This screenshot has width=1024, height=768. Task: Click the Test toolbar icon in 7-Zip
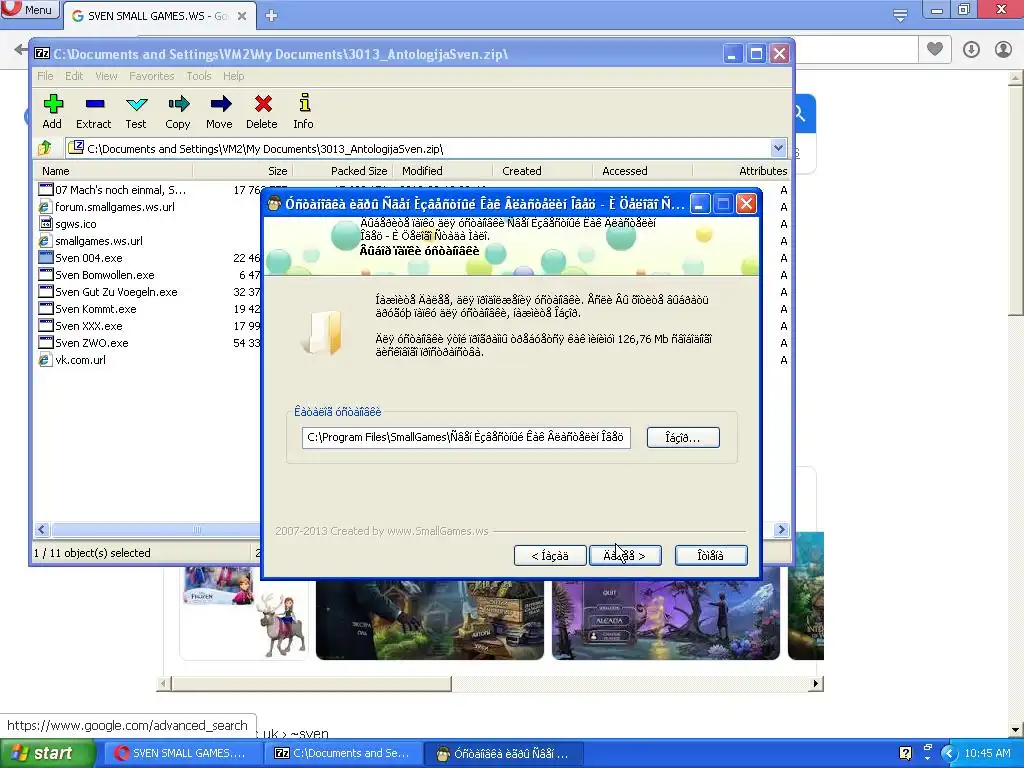[136, 112]
